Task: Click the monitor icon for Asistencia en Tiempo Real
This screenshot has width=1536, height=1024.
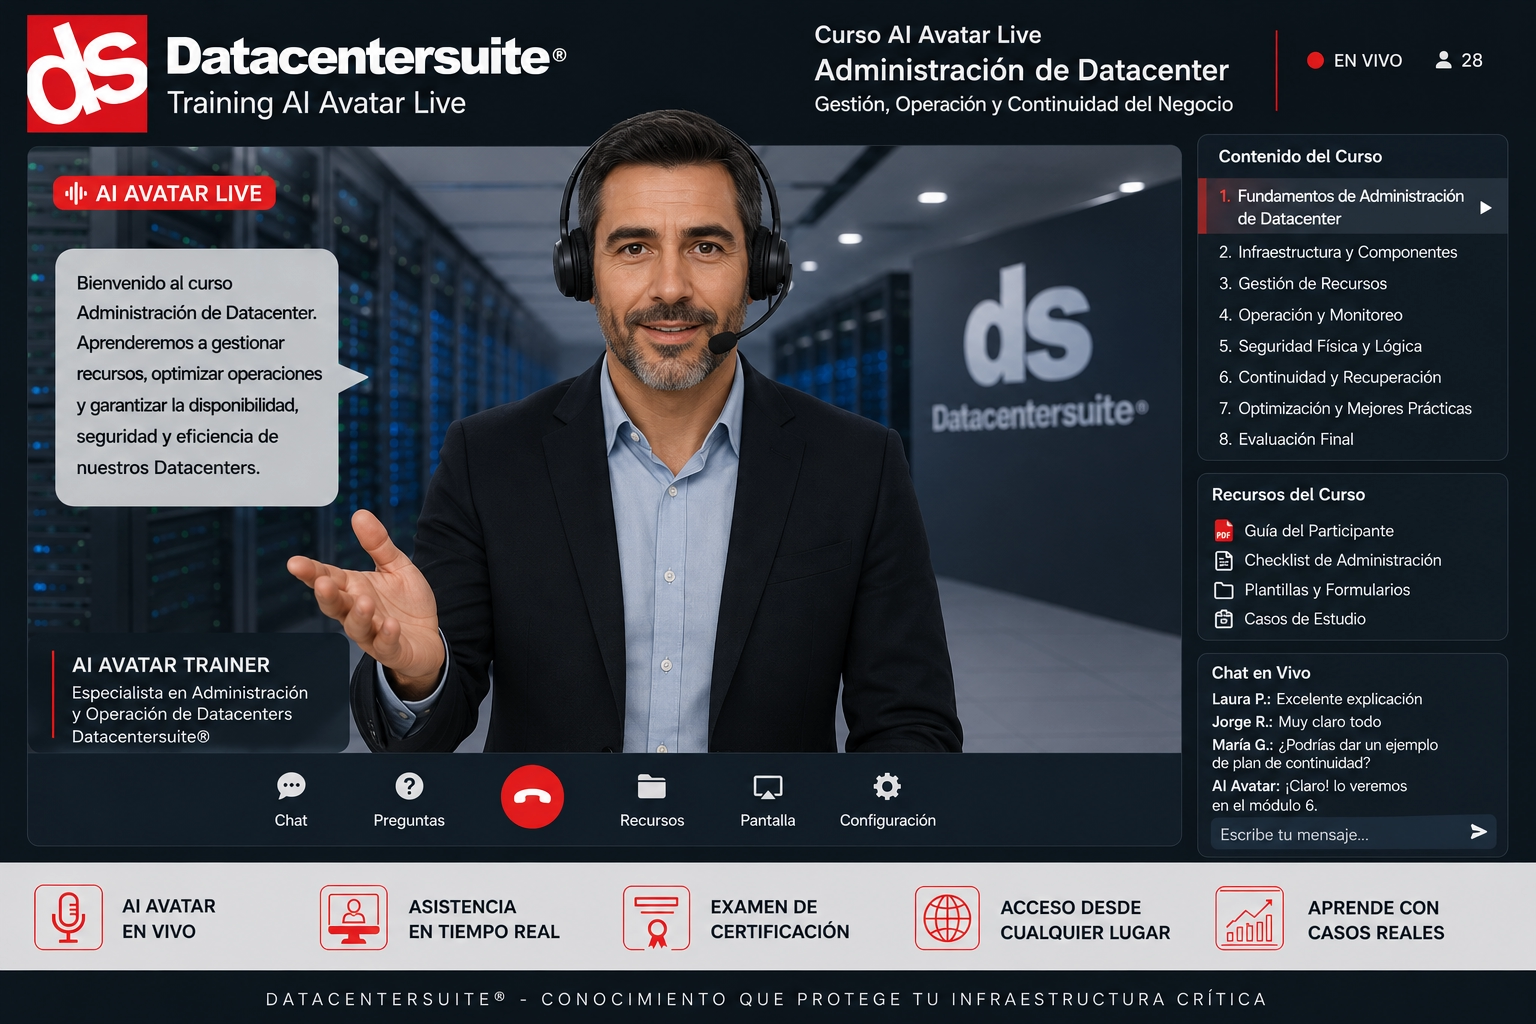Action: [353, 917]
